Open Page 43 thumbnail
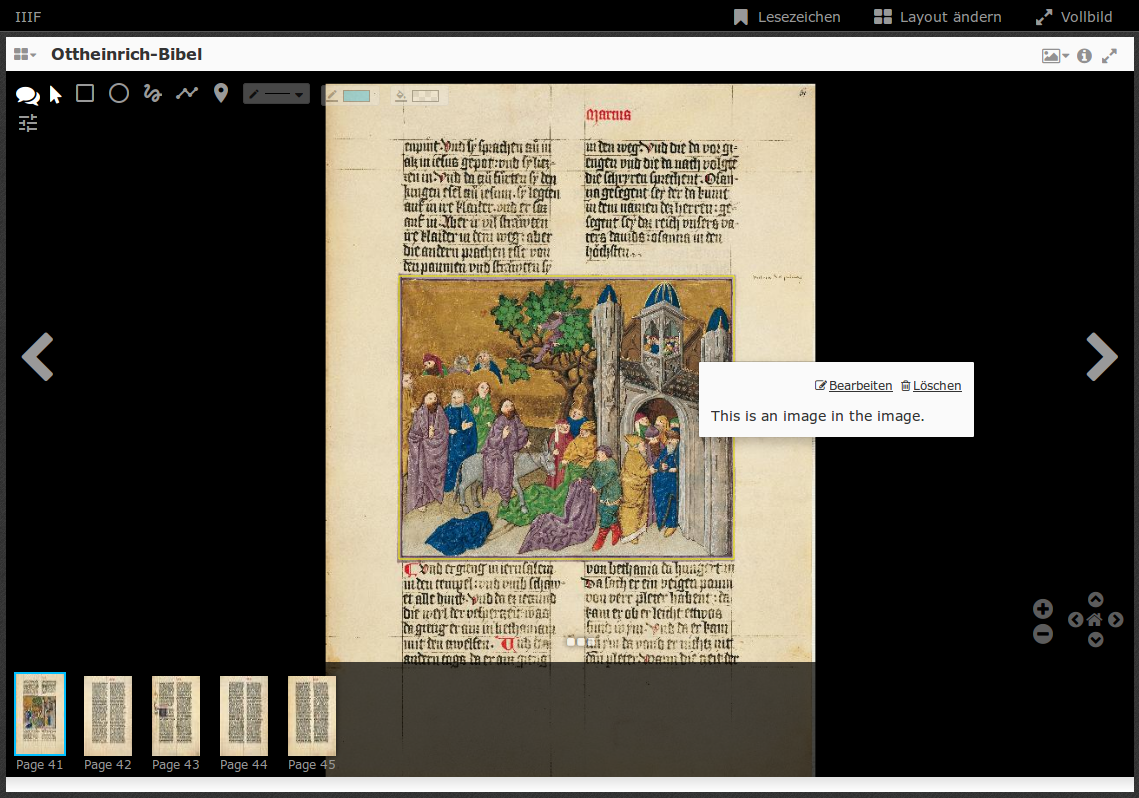The image size is (1139, 798). tap(176, 716)
